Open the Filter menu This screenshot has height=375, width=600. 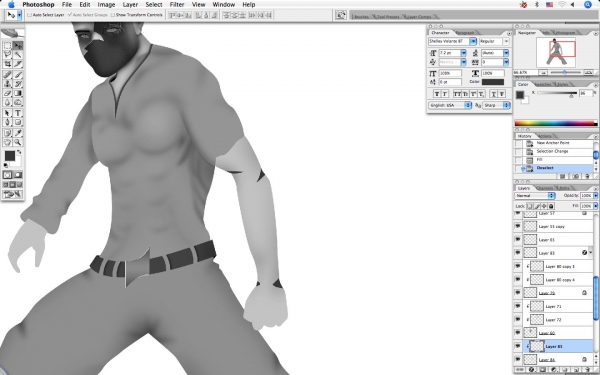(177, 5)
